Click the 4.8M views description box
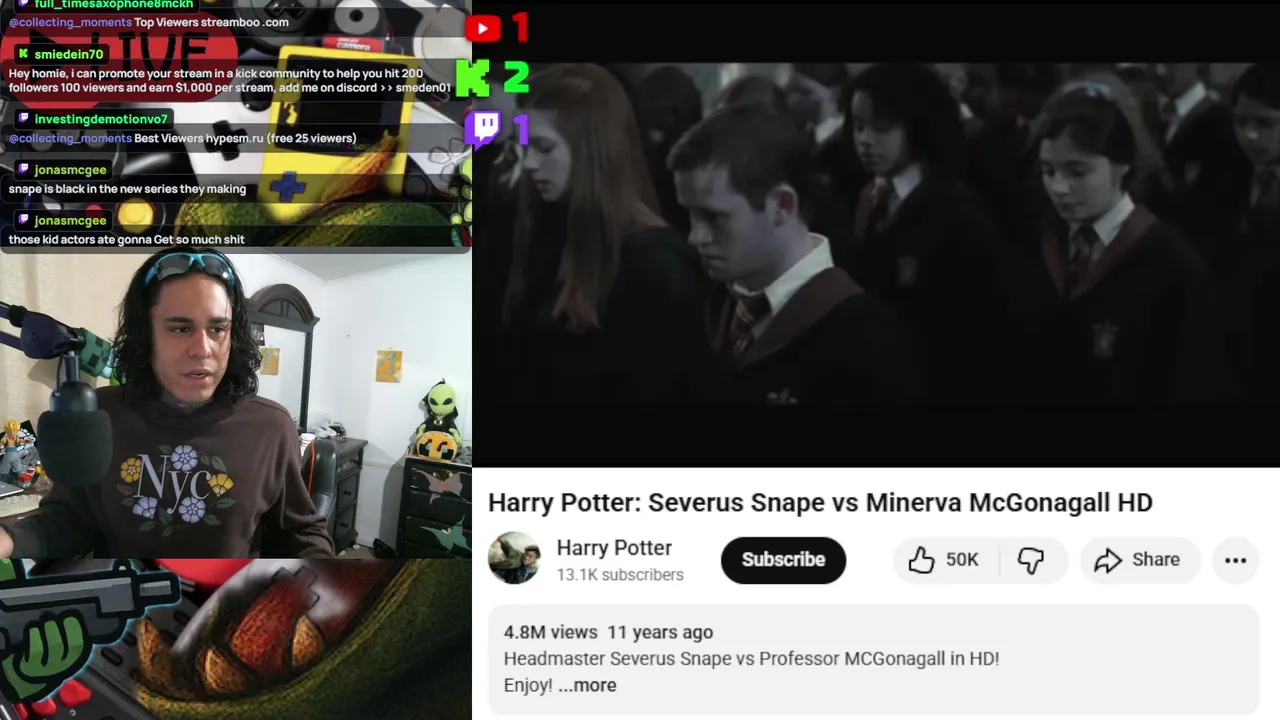 coord(872,659)
